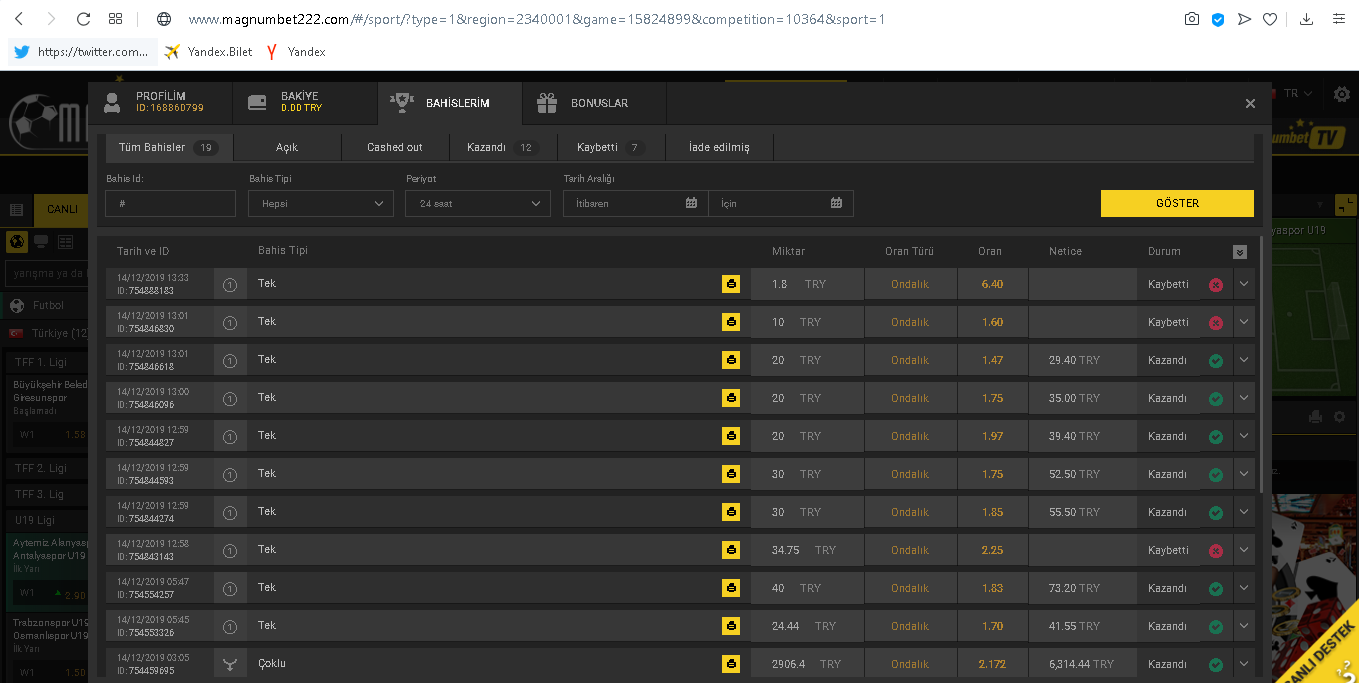Click the browser send icon beside the heart
Image resolution: width=1359 pixels, height=683 pixels.
coord(1244,19)
